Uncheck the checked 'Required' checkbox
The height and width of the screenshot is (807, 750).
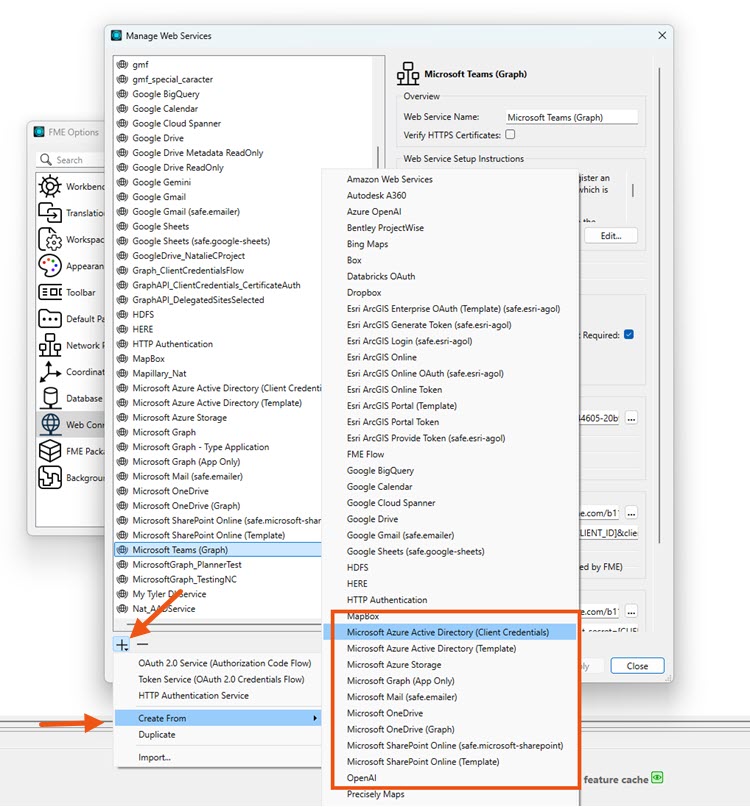[x=628, y=335]
